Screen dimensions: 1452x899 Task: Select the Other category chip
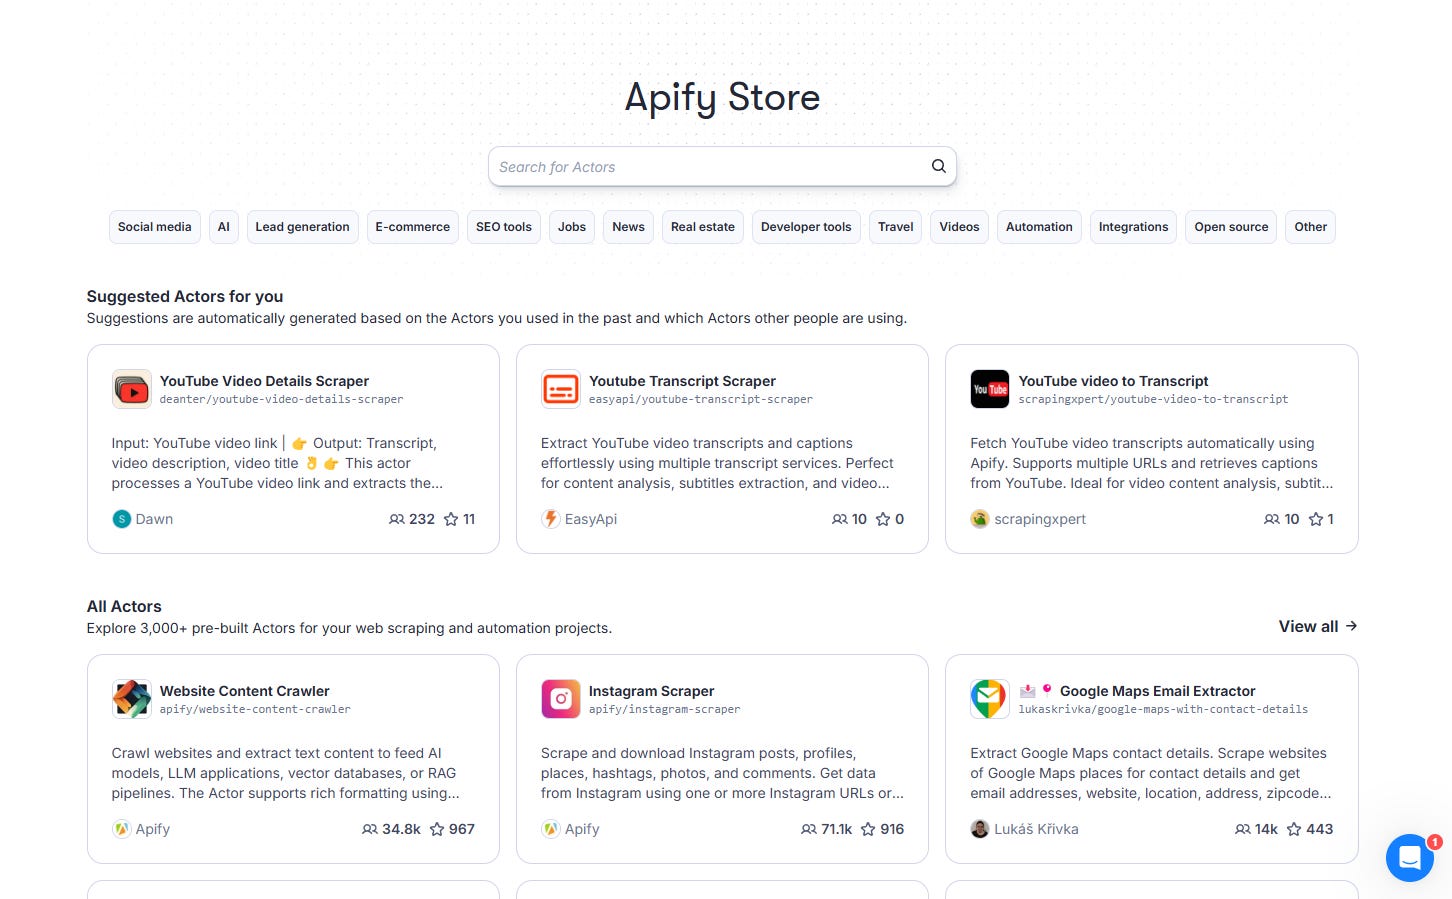[1311, 227]
